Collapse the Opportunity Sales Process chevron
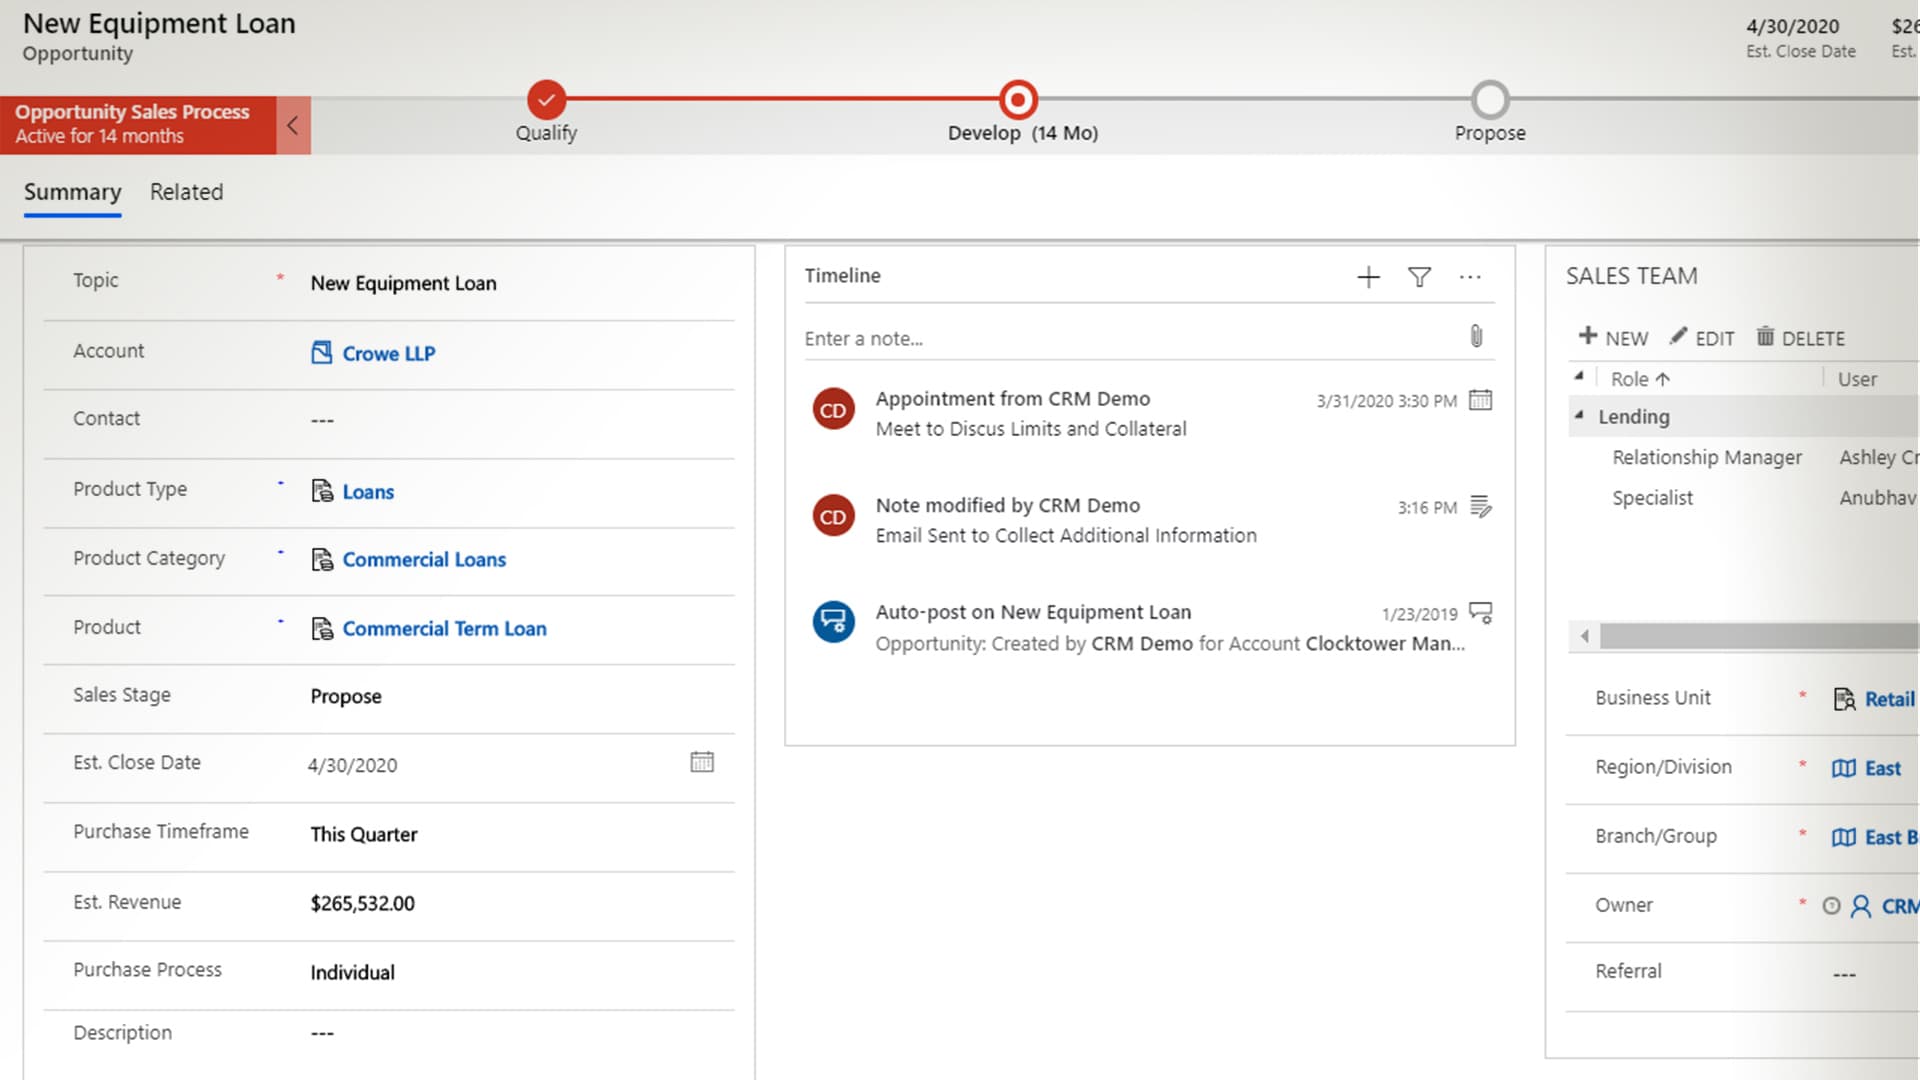The height and width of the screenshot is (1080, 1920). (x=293, y=126)
